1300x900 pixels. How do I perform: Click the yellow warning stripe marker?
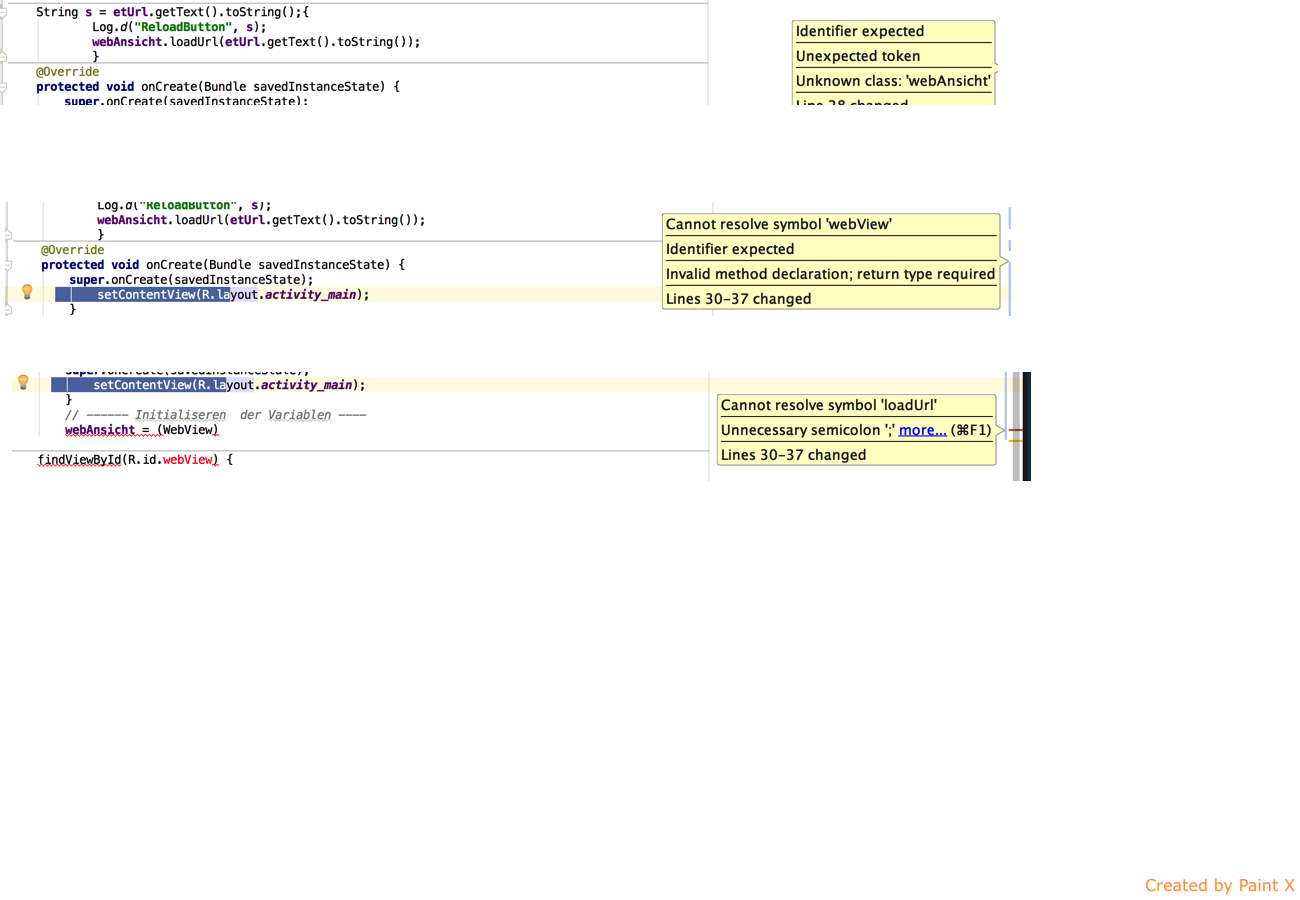click(x=1015, y=440)
